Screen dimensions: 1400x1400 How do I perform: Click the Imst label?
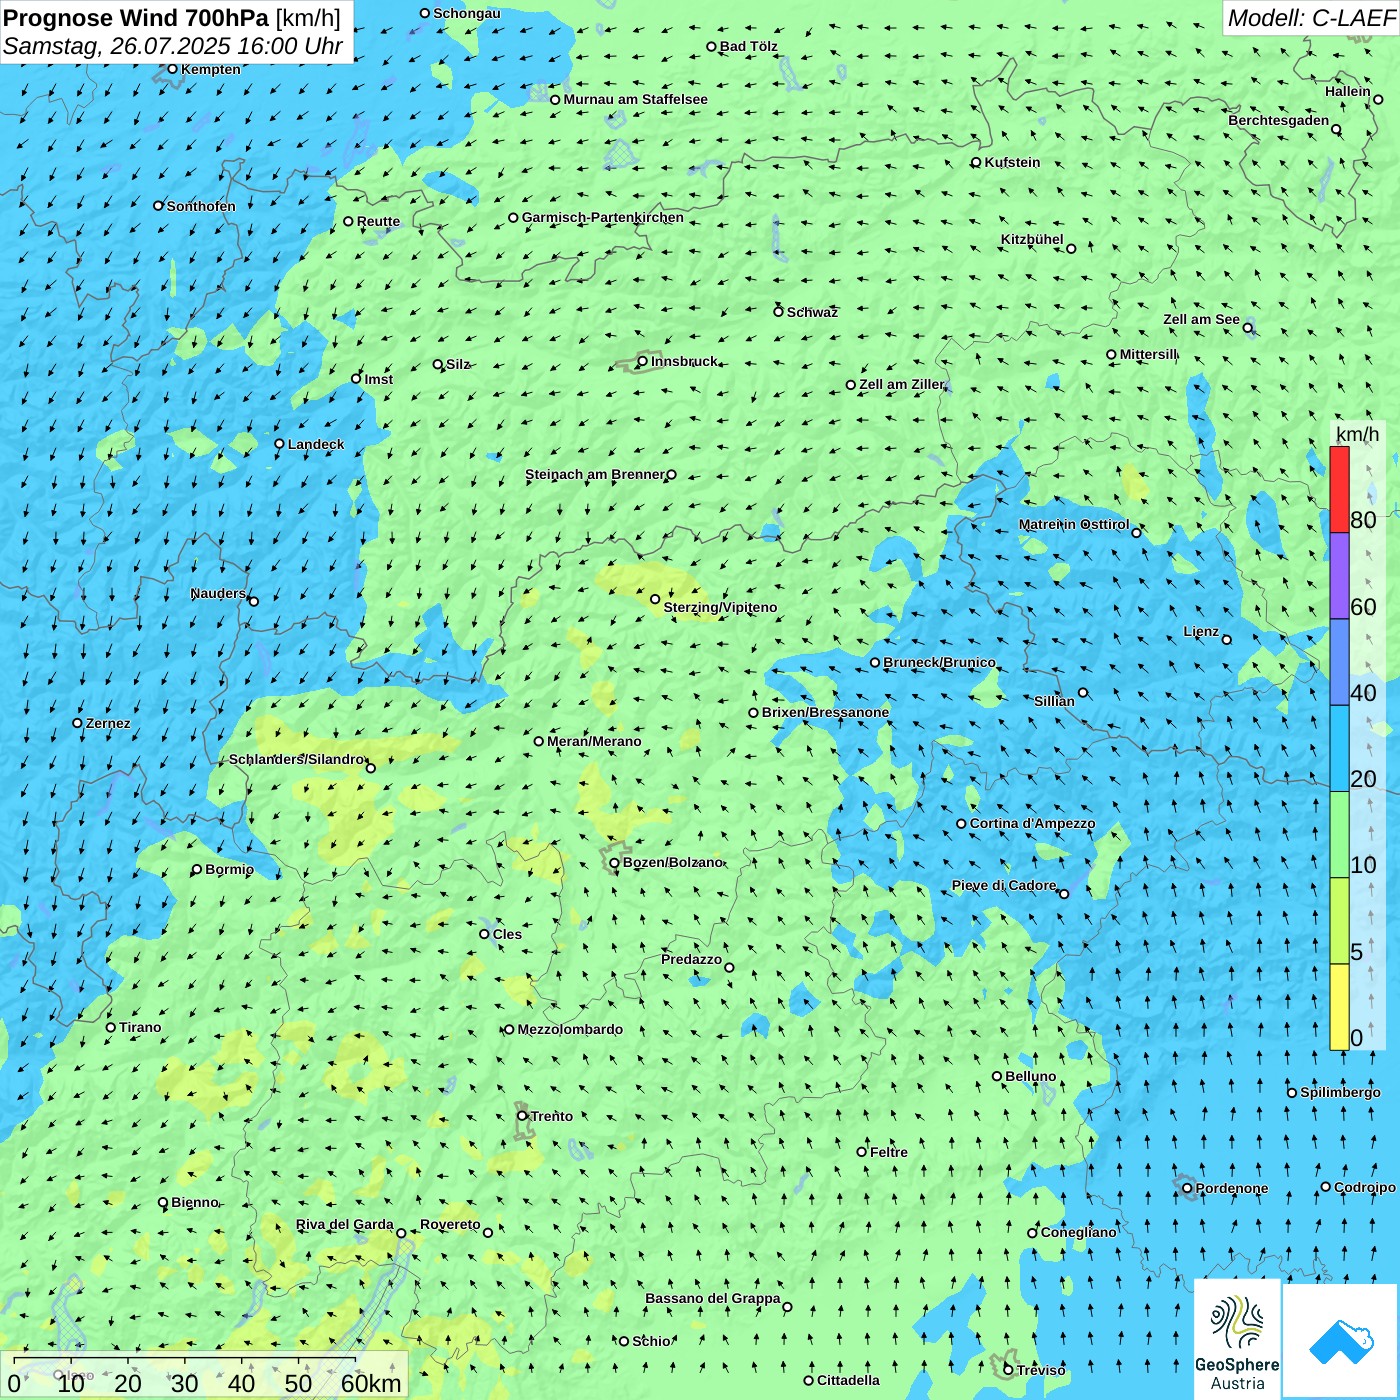[x=379, y=379]
